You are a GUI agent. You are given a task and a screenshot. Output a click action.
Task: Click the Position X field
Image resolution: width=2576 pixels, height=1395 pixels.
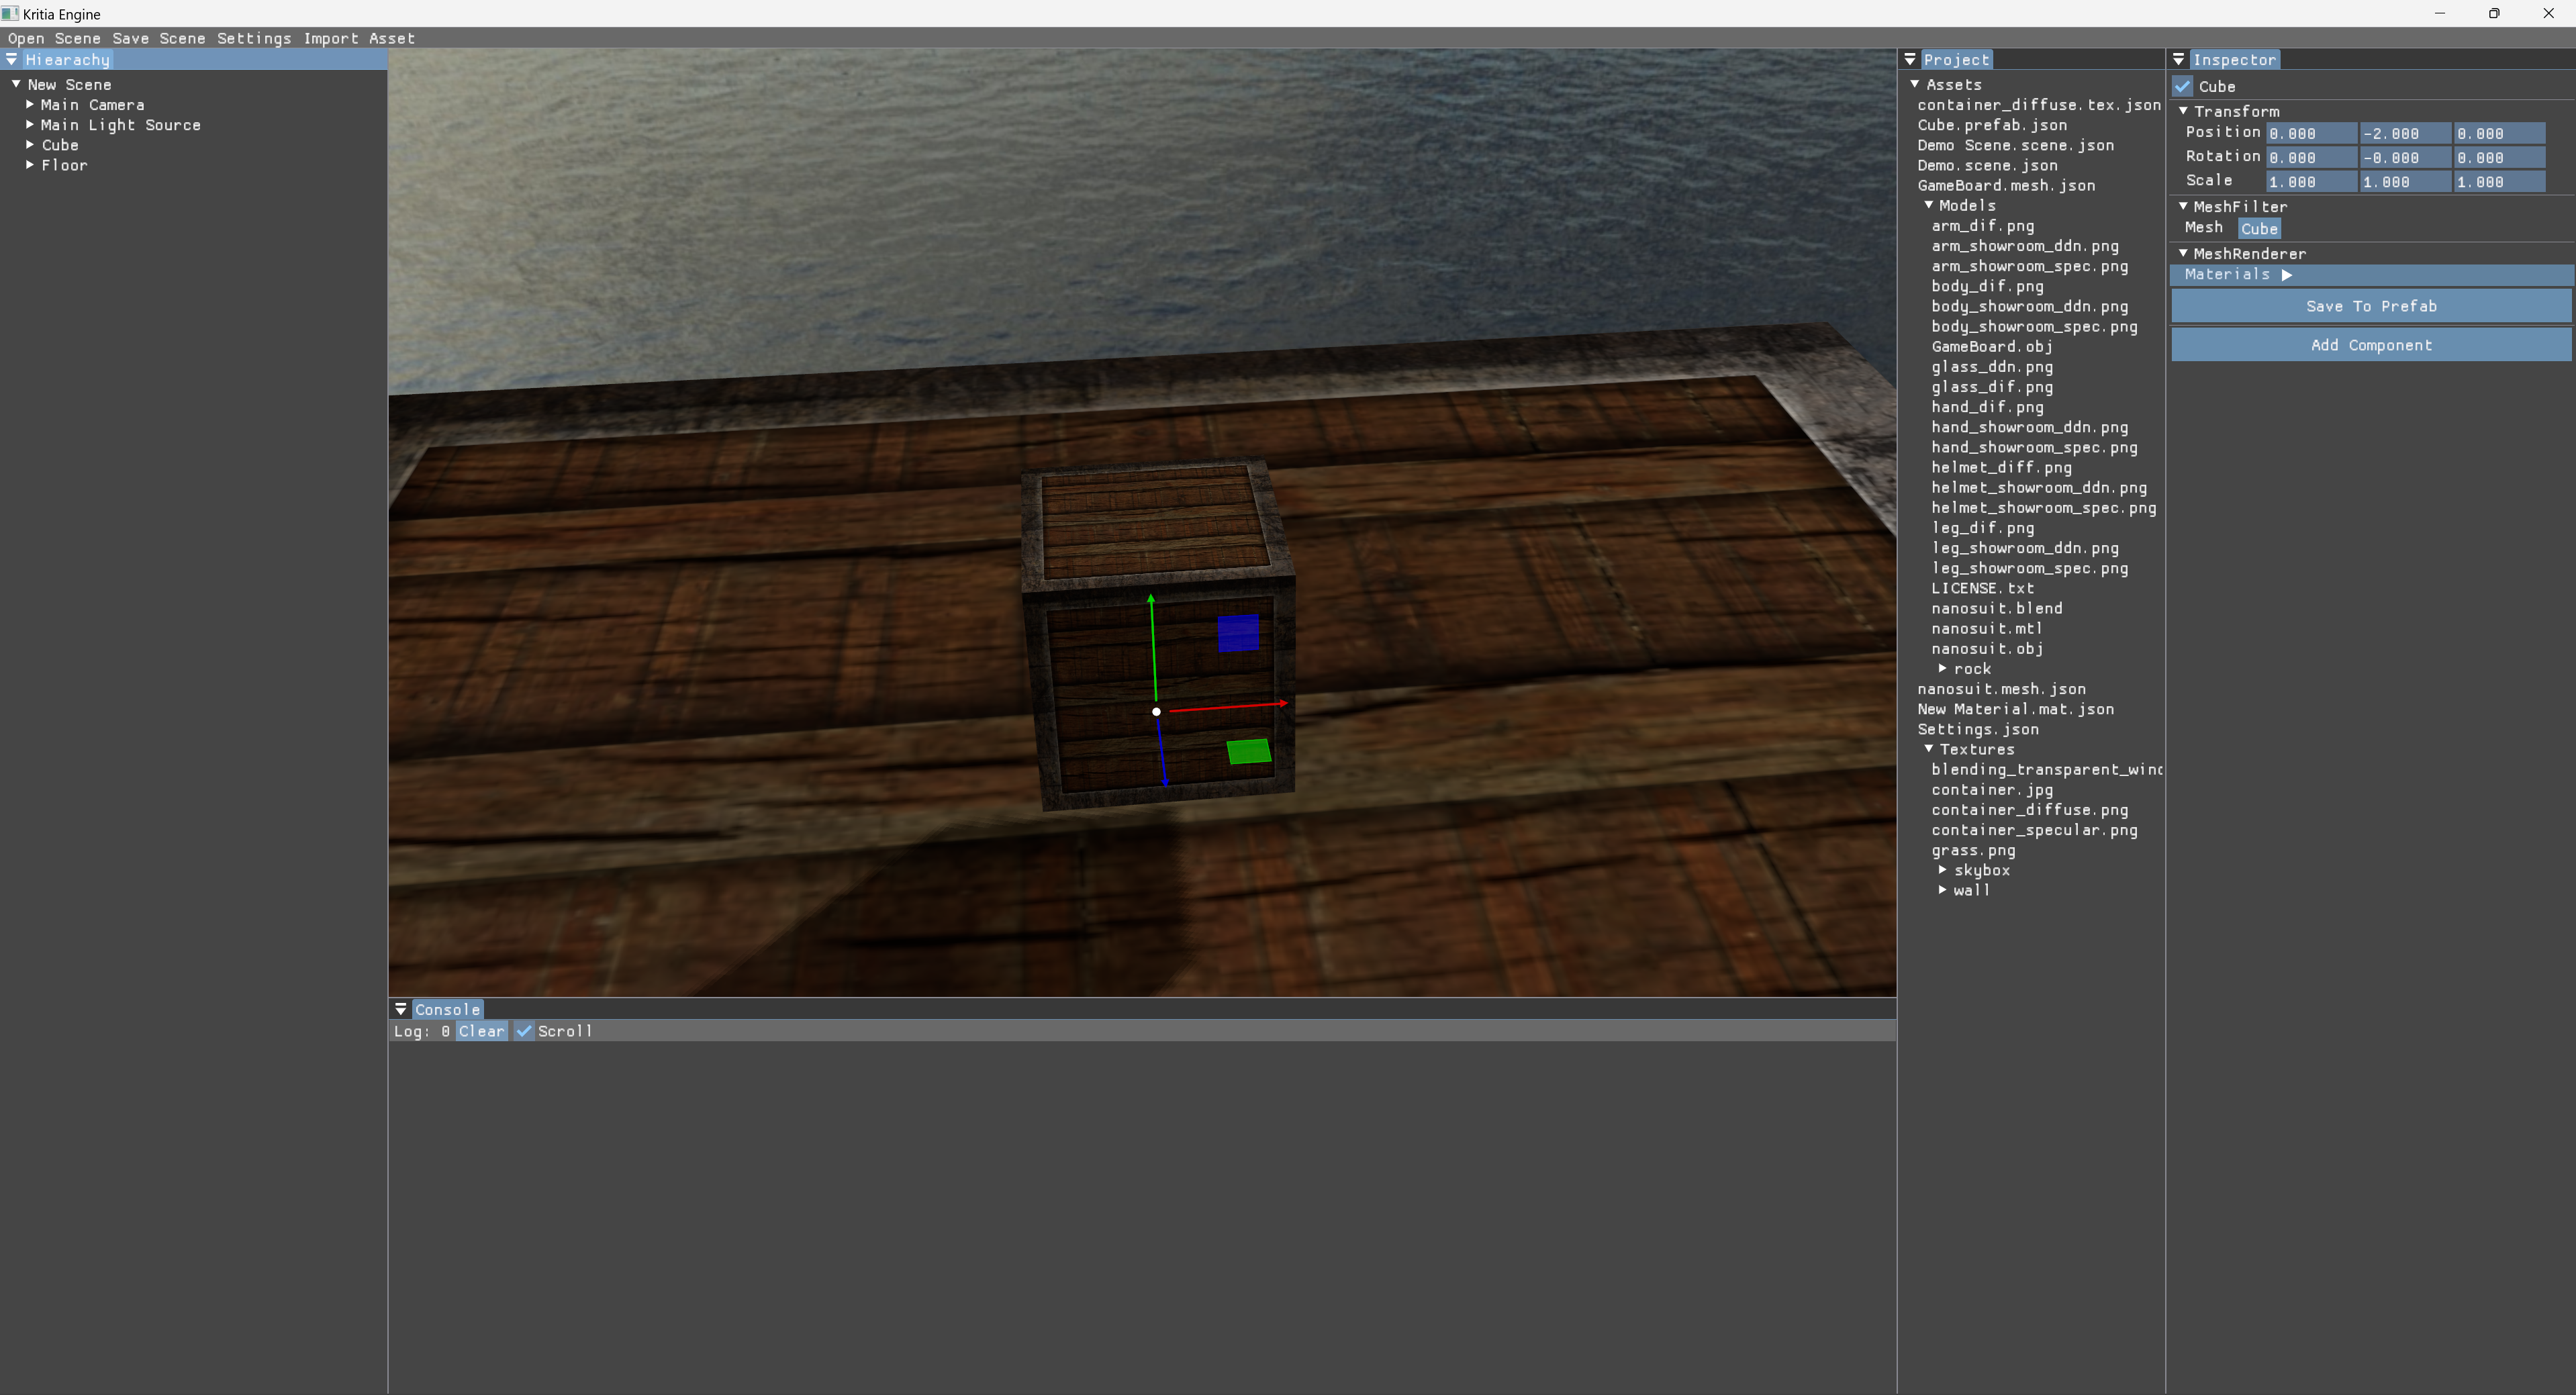coord(2311,134)
